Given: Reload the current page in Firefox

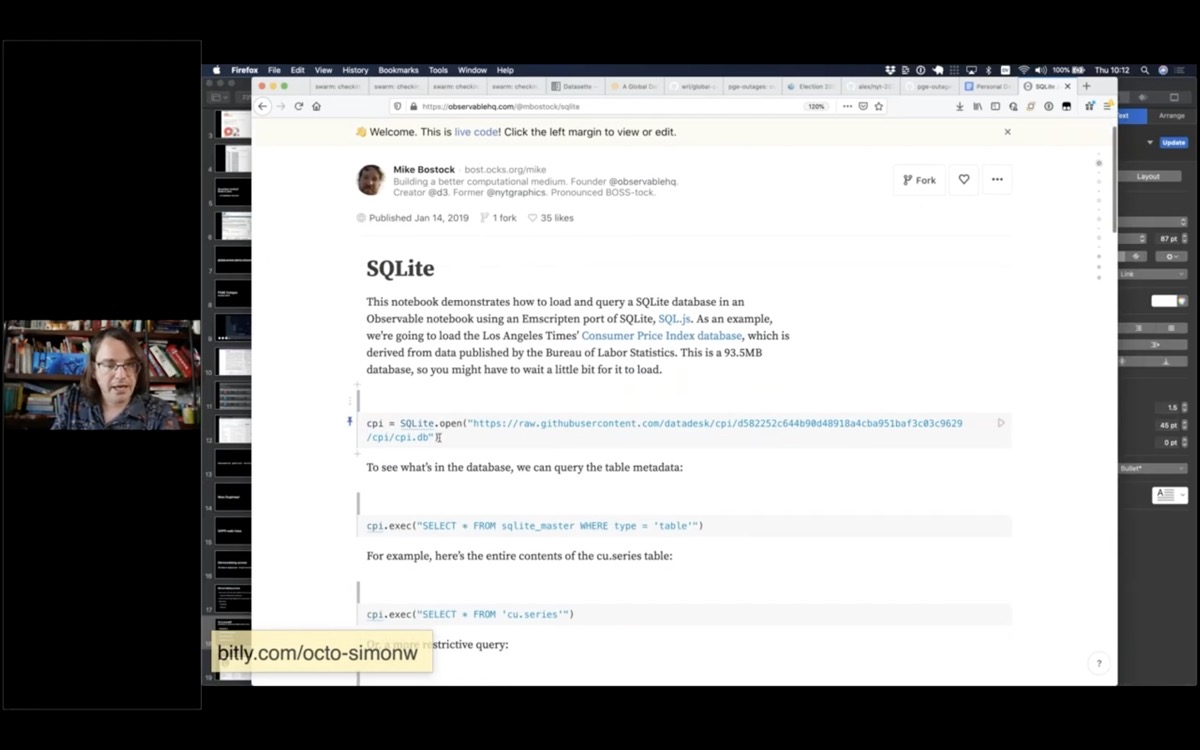Looking at the screenshot, I should coord(299,106).
